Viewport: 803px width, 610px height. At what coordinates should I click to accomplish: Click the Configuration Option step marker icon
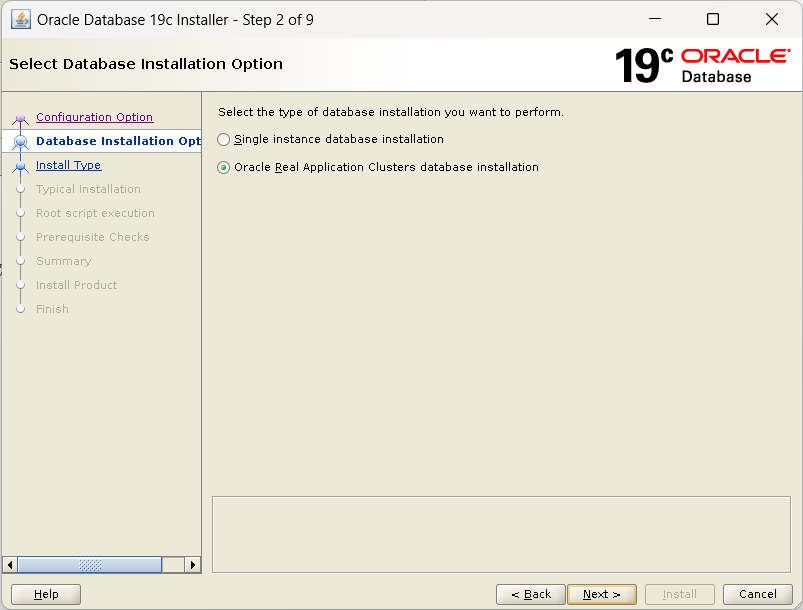pyautogui.click(x=20, y=119)
